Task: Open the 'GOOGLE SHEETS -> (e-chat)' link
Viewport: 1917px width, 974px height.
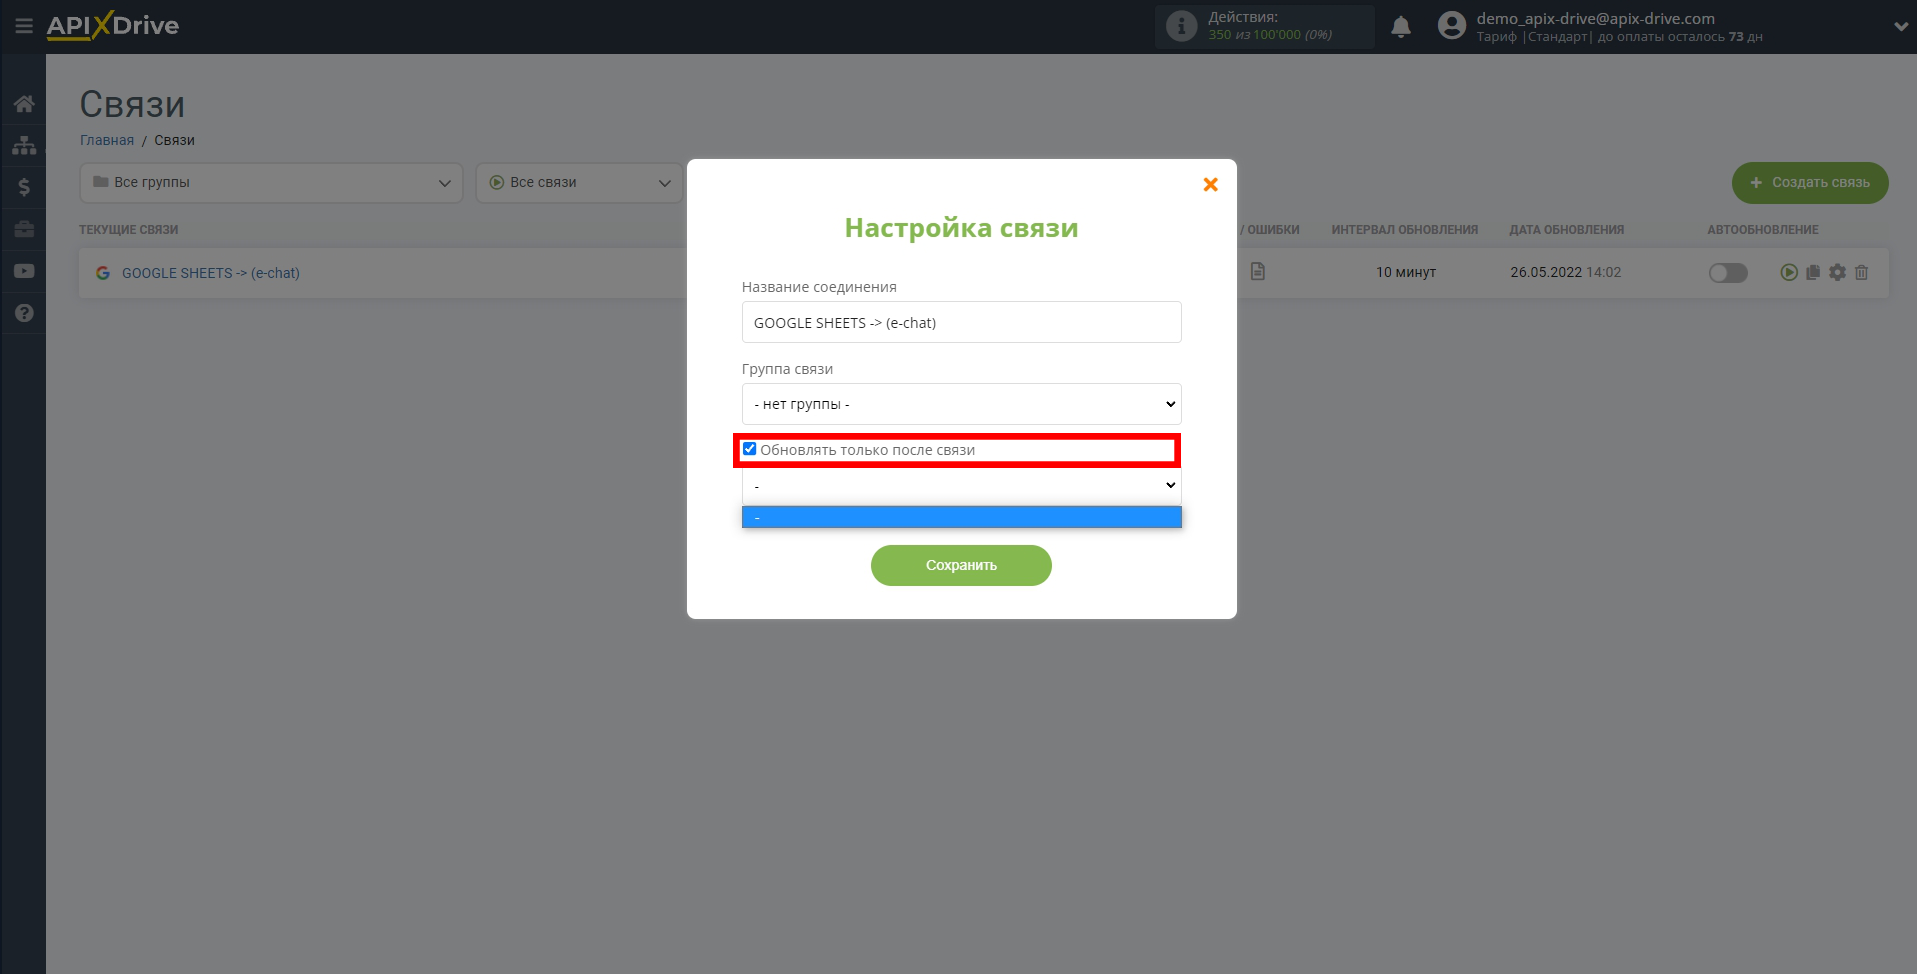Action: click(211, 273)
